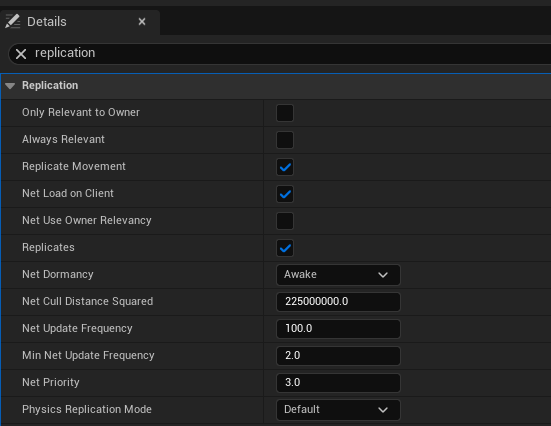Viewport: 551px width, 426px height.
Task: Click the Details panel pencil icon
Action: point(13,21)
